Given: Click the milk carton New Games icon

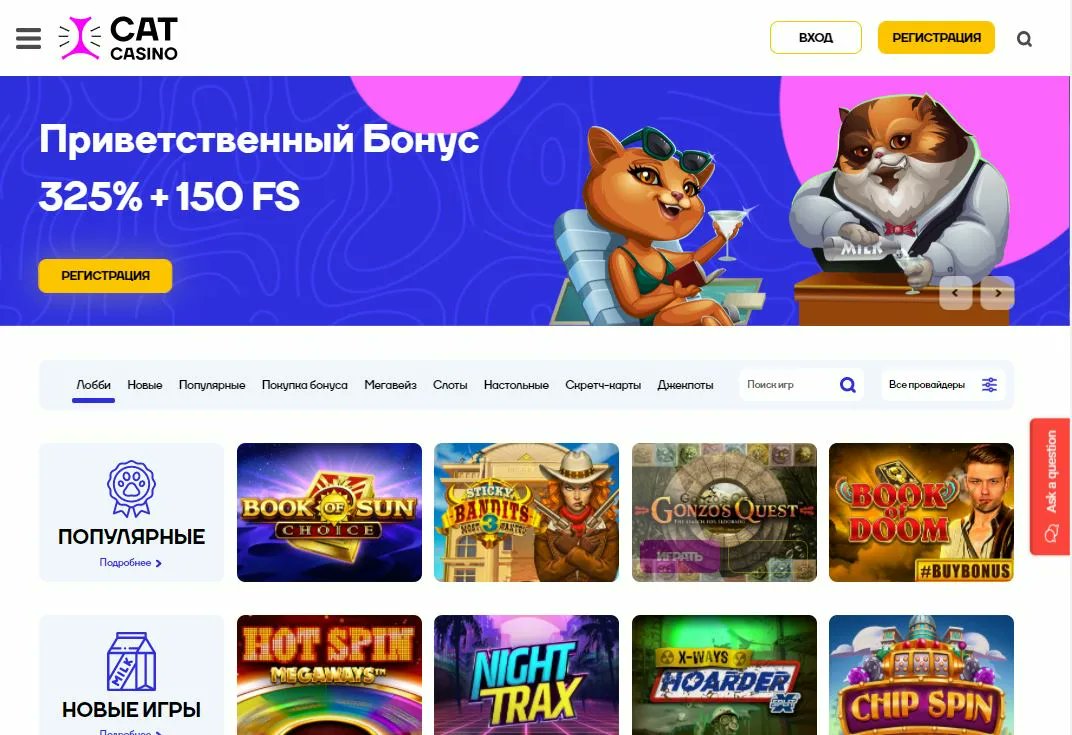Looking at the screenshot, I should pyautogui.click(x=131, y=661).
